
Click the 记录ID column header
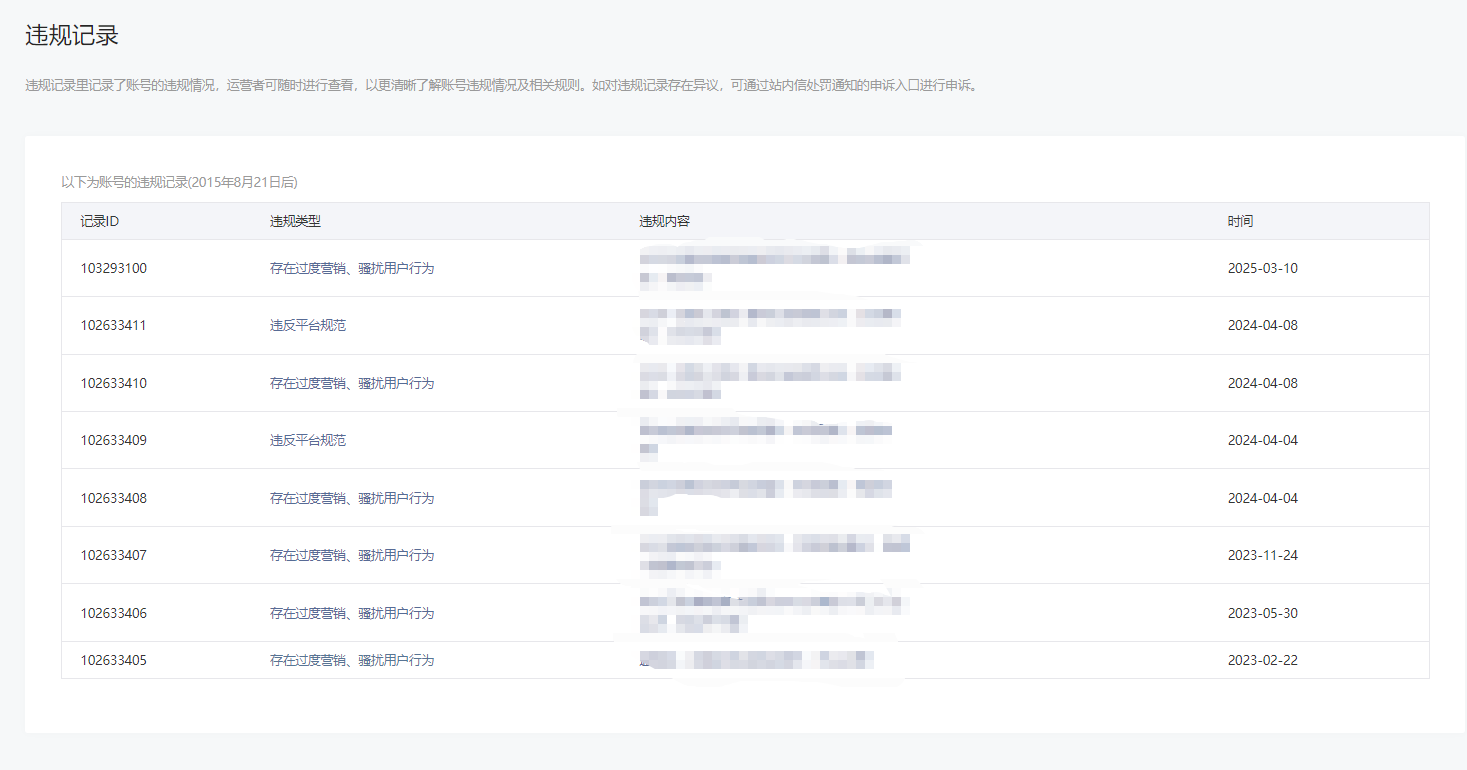[100, 221]
